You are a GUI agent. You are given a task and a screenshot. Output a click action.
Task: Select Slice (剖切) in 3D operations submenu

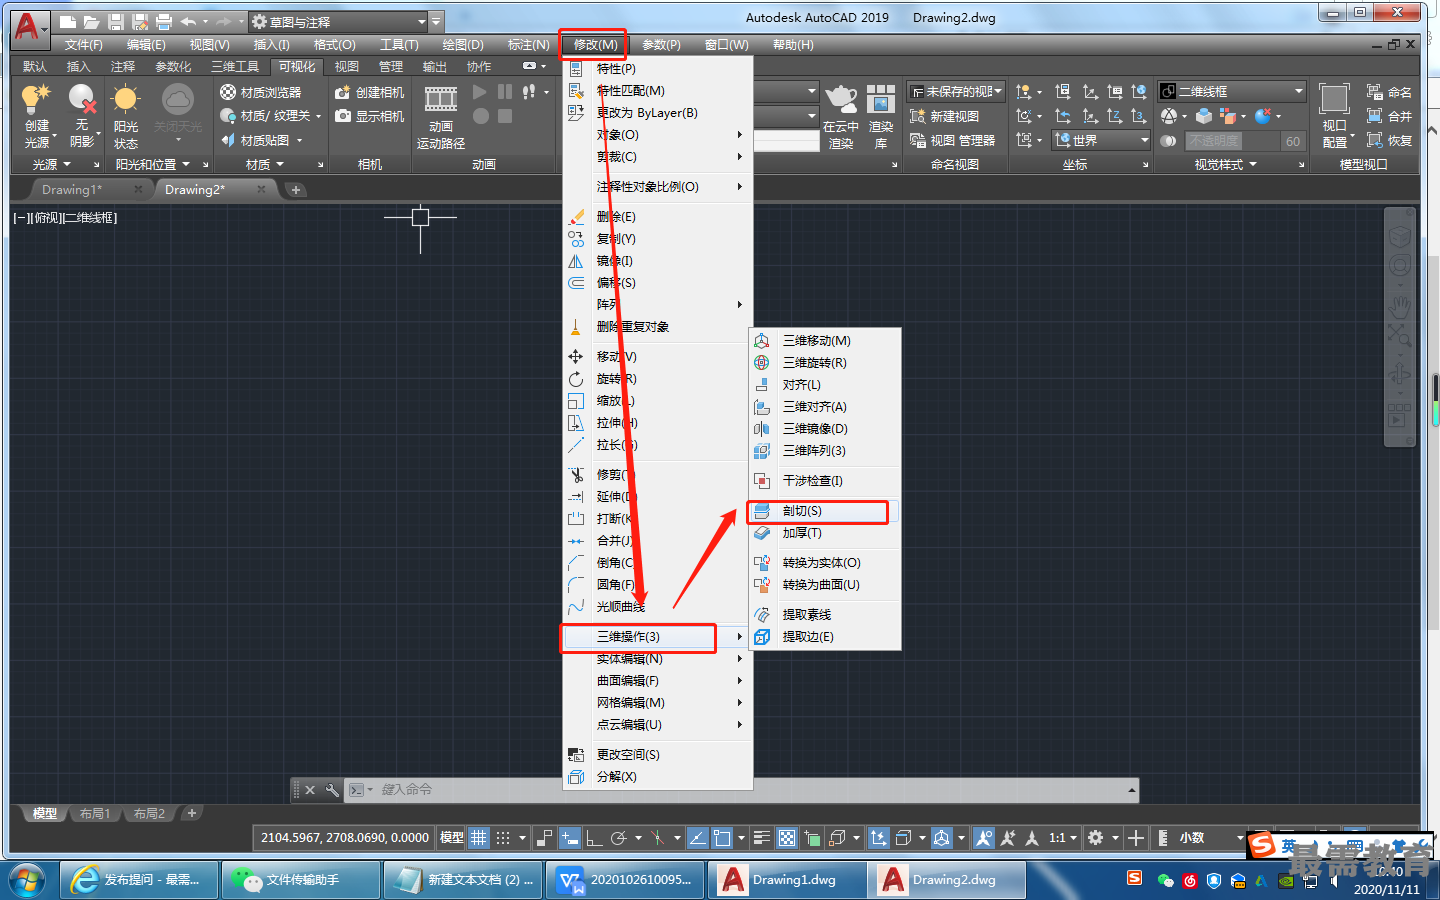click(x=825, y=511)
